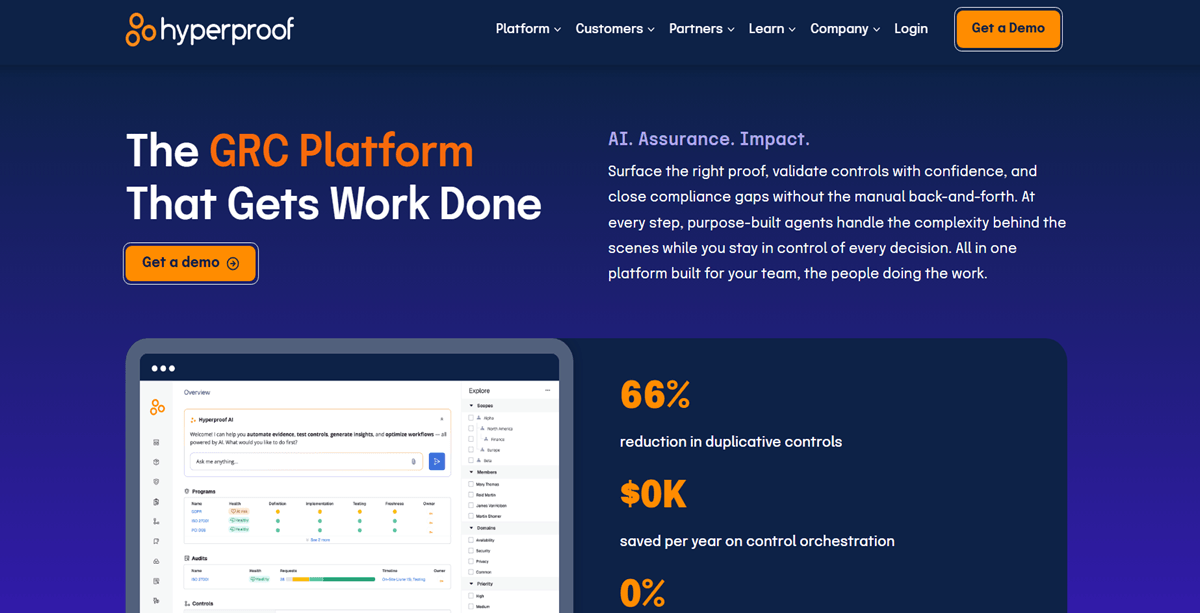Collapse the Members section in Explore
This screenshot has height=613, width=1200.
[471, 472]
